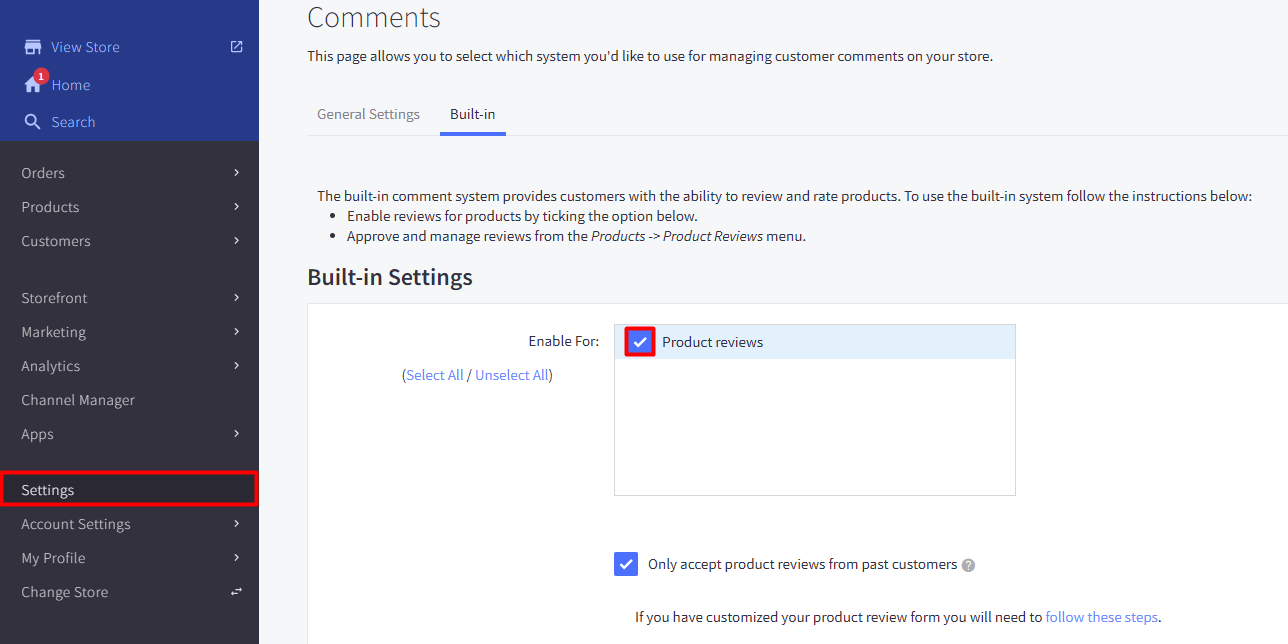Click the Select All link
Screen dimensions: 1288x644
click(435, 375)
